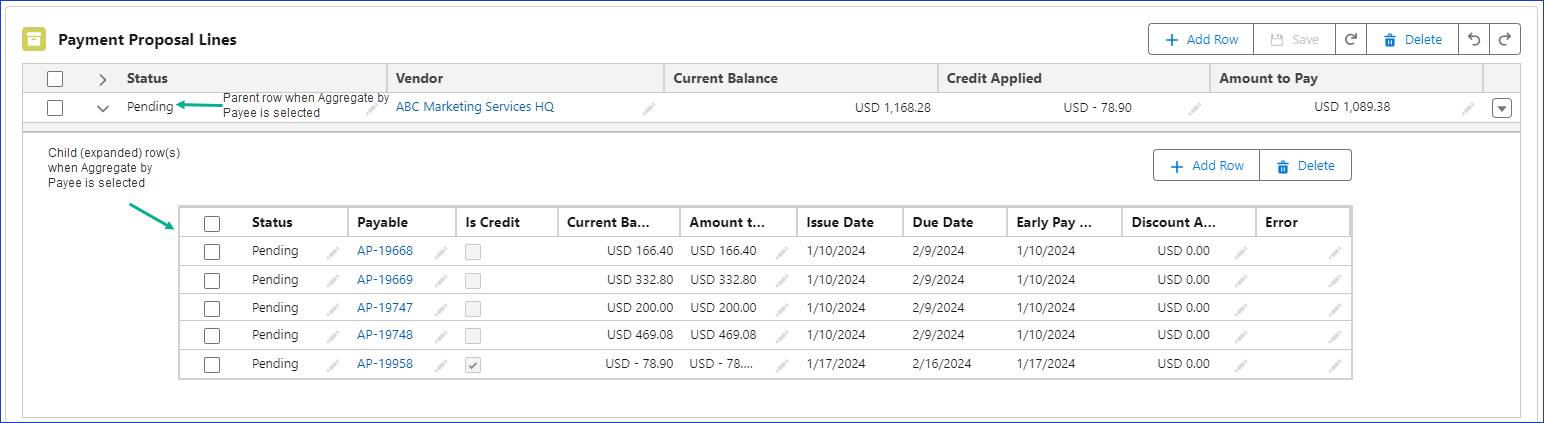1544x423 pixels.
Task: Click Delete button in the child rows section
Action: click(1305, 166)
